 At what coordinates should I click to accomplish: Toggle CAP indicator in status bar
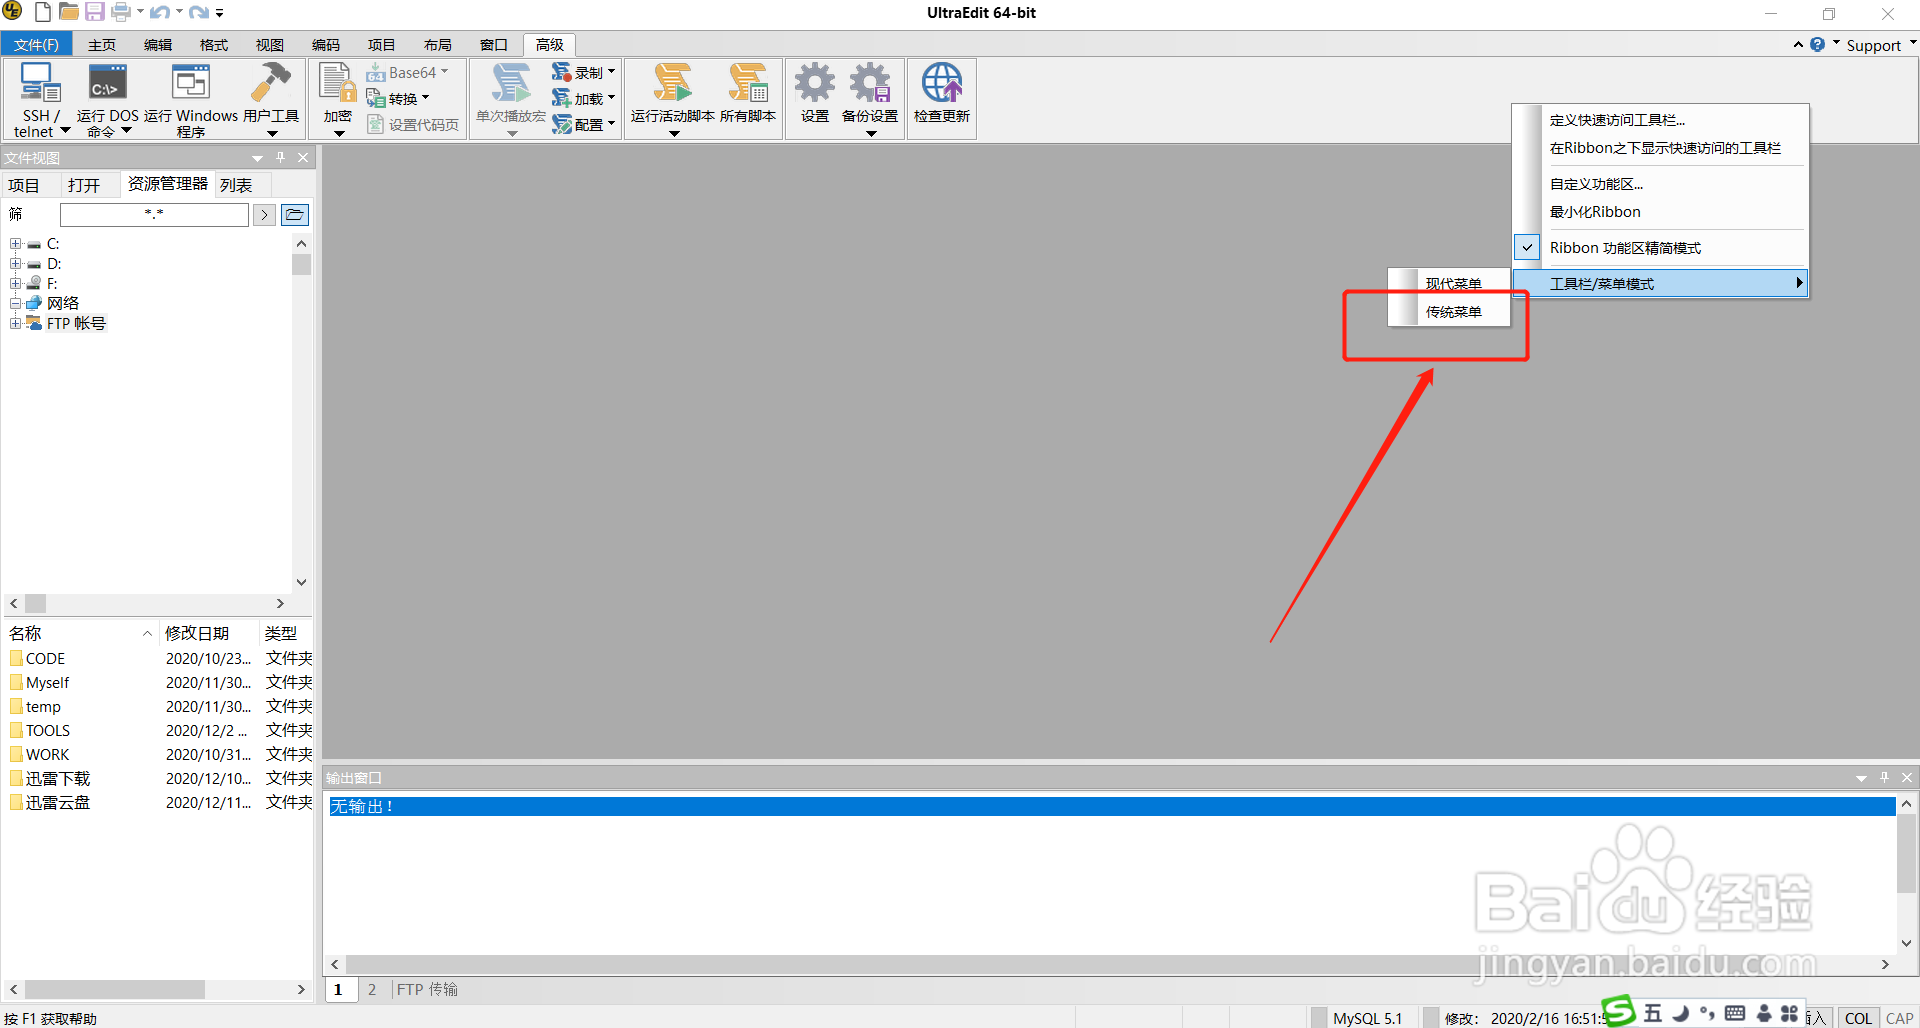(1899, 1018)
